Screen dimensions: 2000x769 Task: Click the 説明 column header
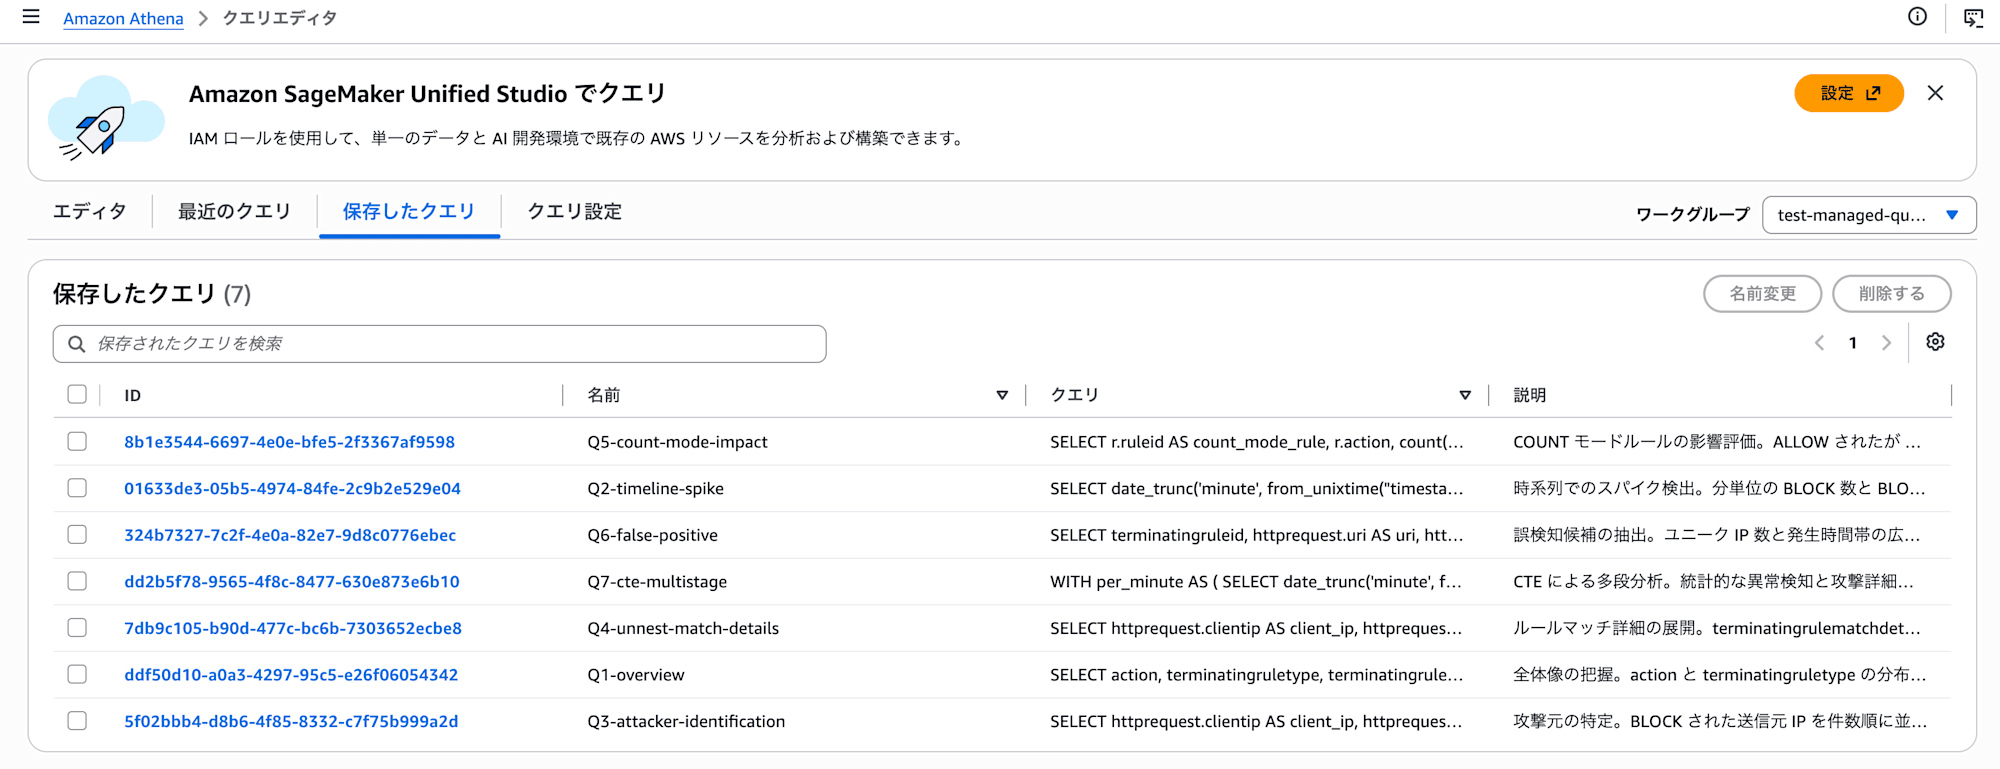pyautogui.click(x=1529, y=395)
